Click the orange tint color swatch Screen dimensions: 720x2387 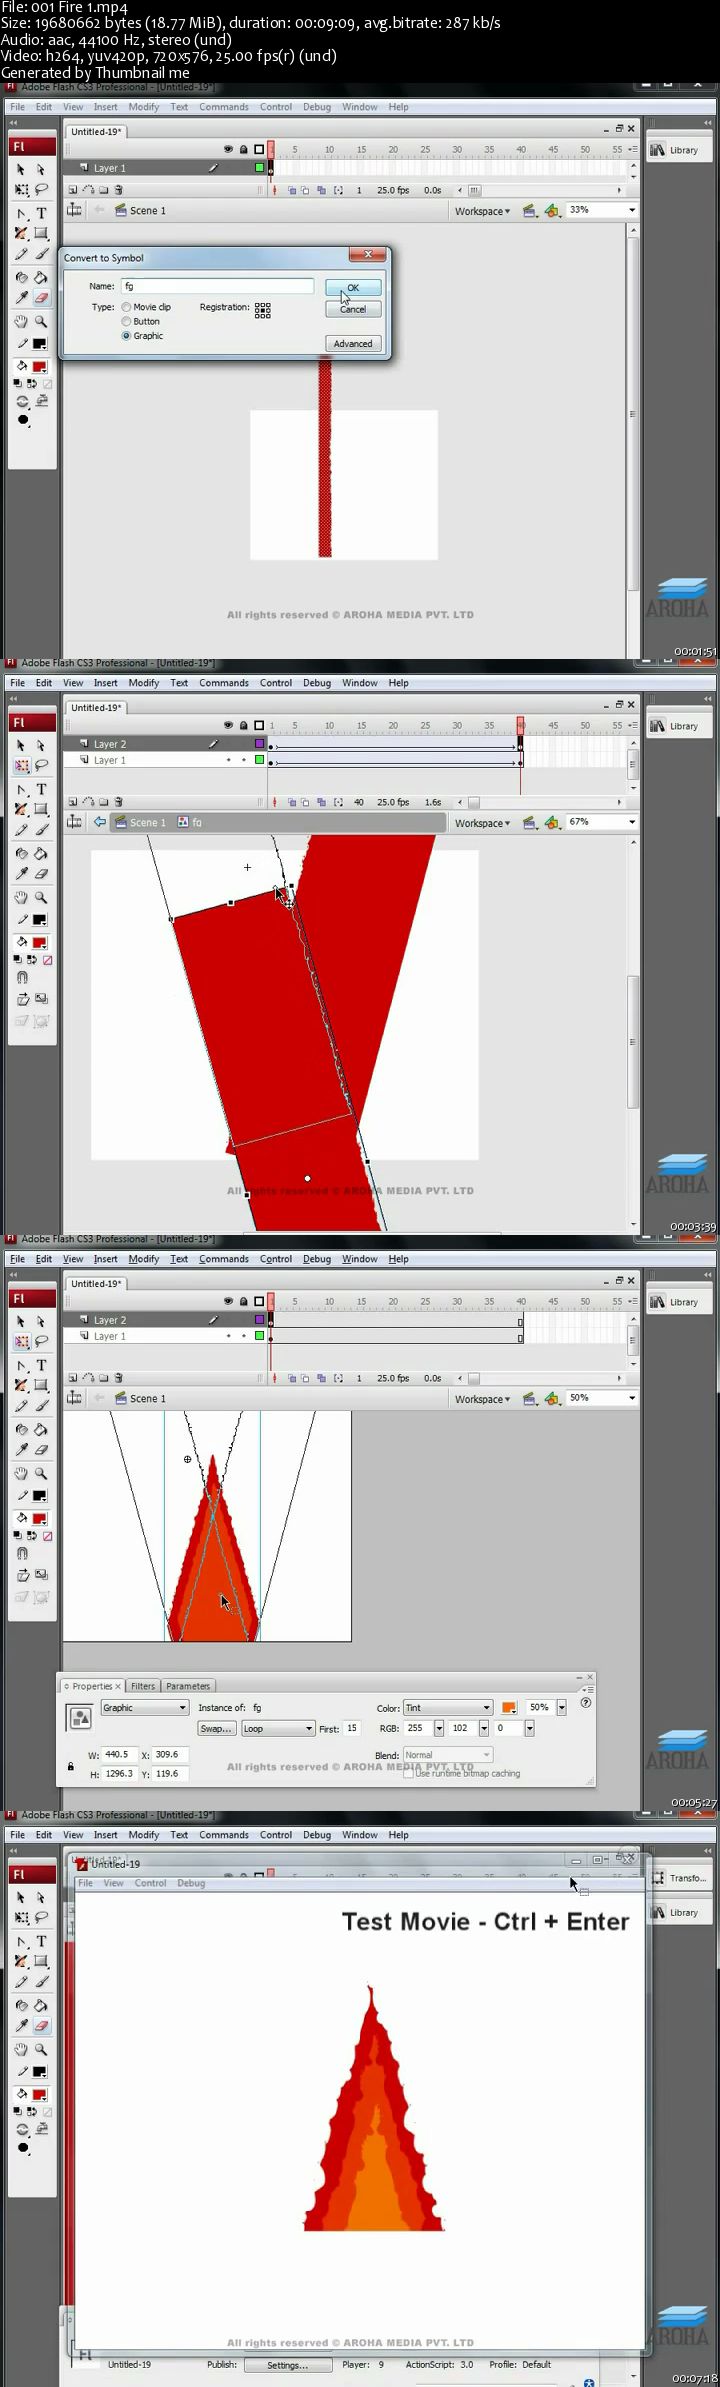508,1708
